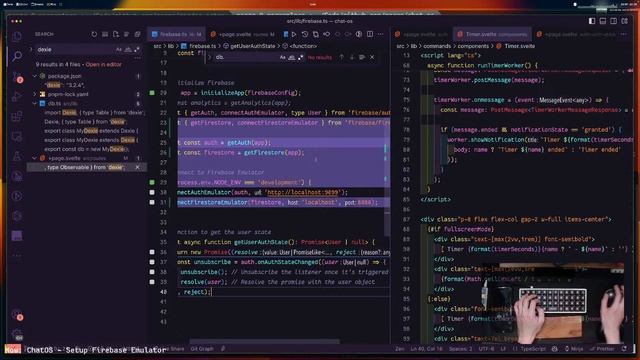Expand replace in editor find widget

coord(210,58)
